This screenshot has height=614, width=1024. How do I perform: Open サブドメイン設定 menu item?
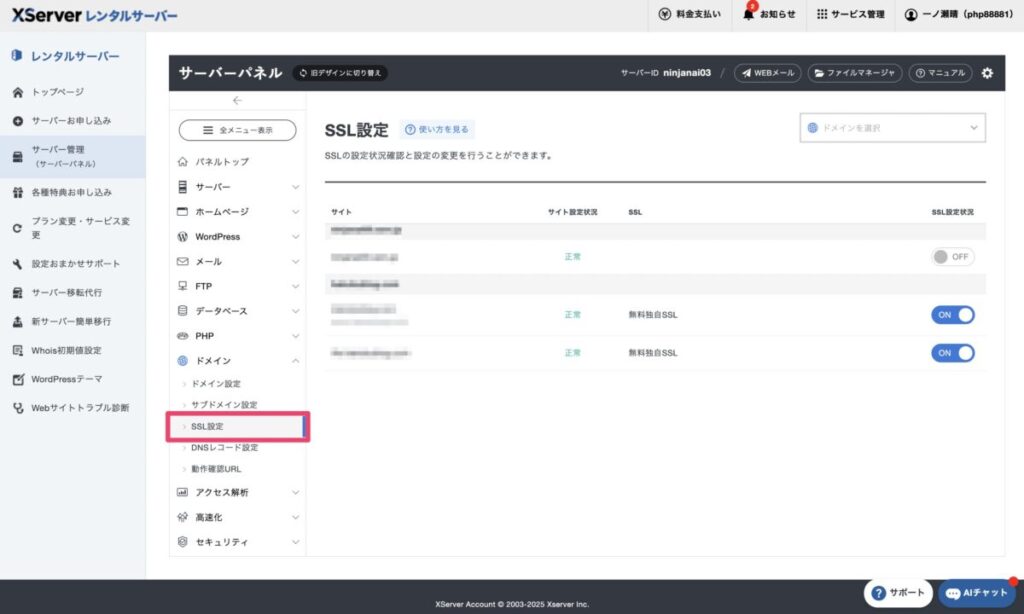[224, 405]
